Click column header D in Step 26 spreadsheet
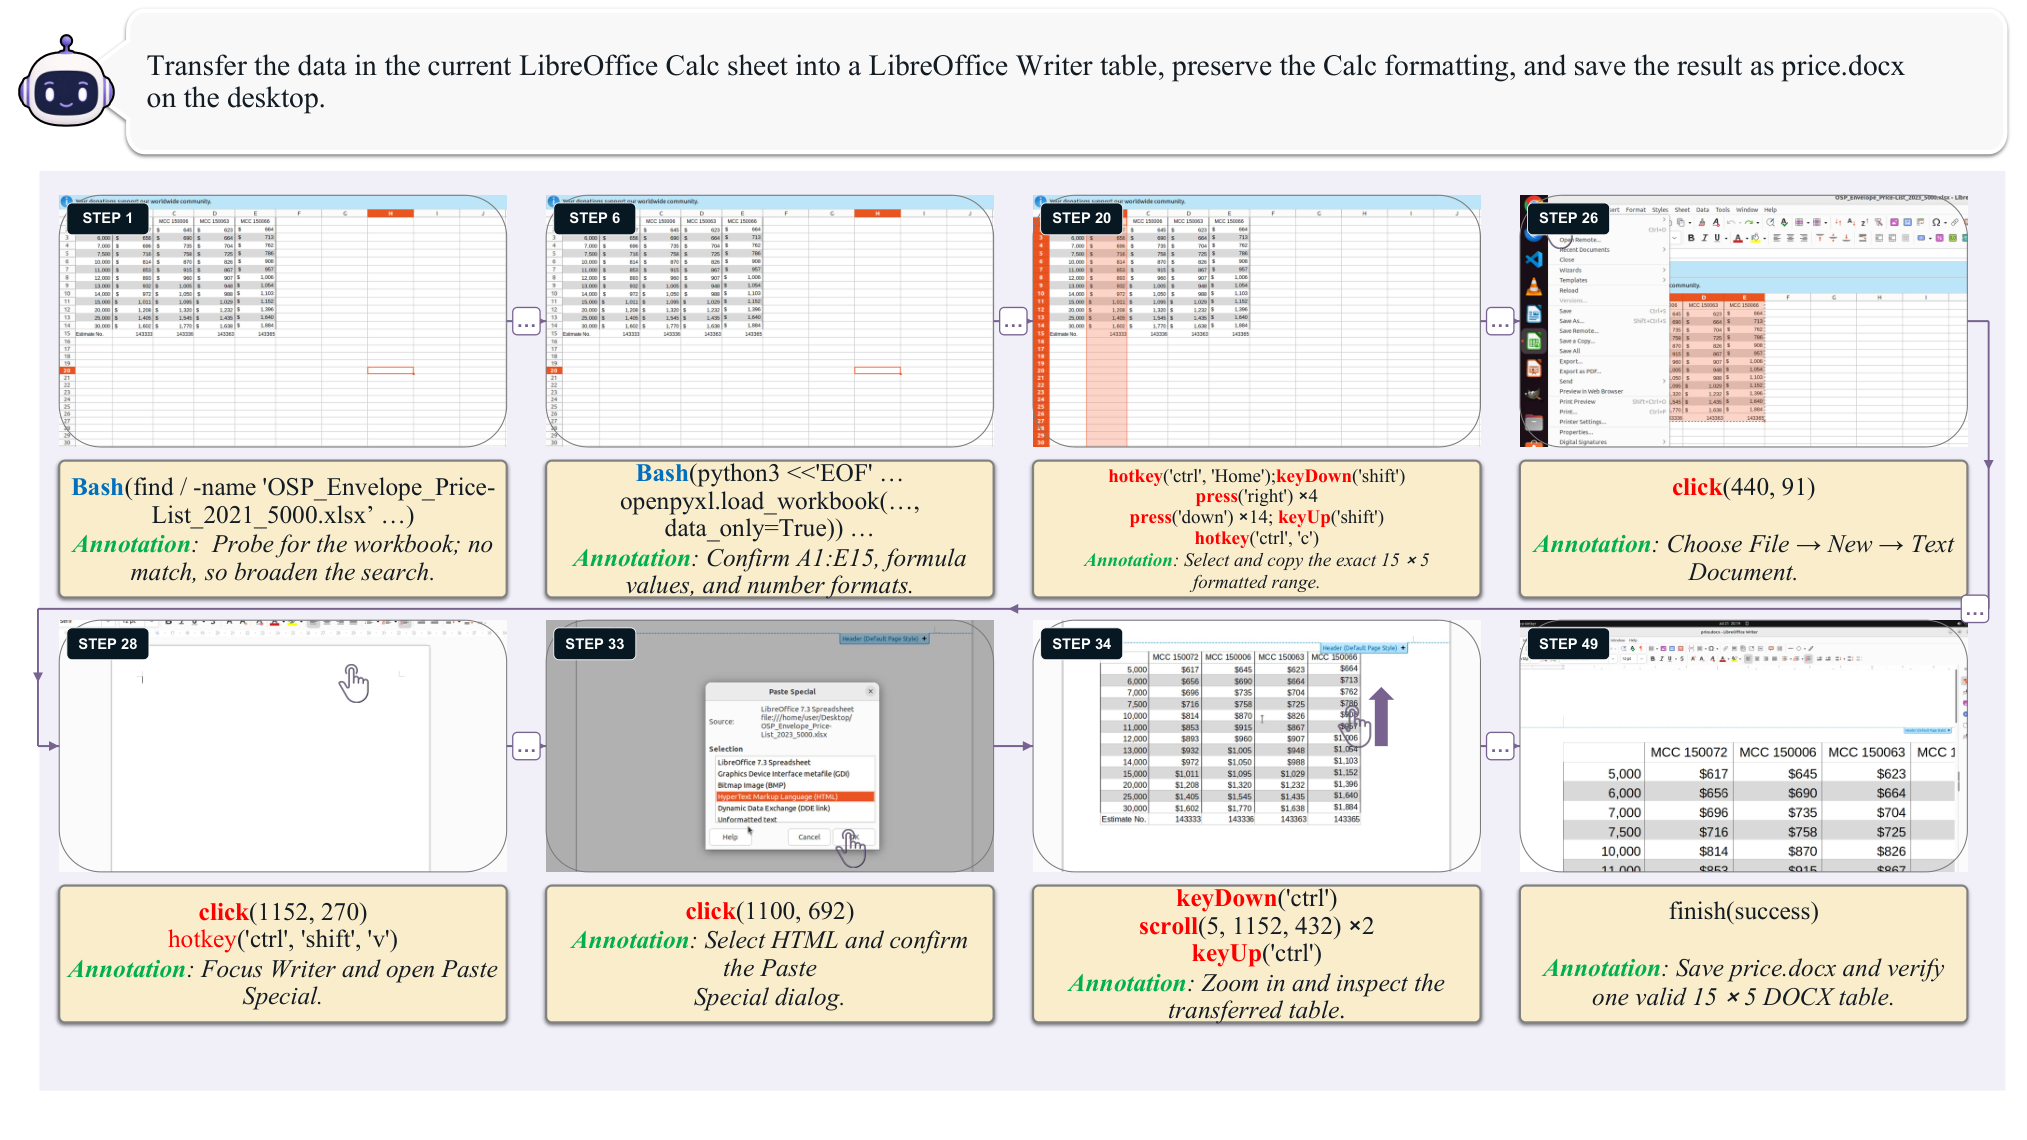Viewport: 2027px width, 1140px height. coord(1703,297)
